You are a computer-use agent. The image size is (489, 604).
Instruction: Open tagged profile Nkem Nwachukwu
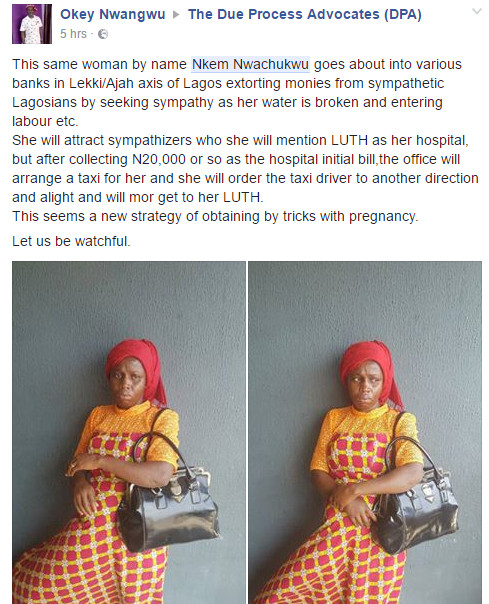point(250,64)
